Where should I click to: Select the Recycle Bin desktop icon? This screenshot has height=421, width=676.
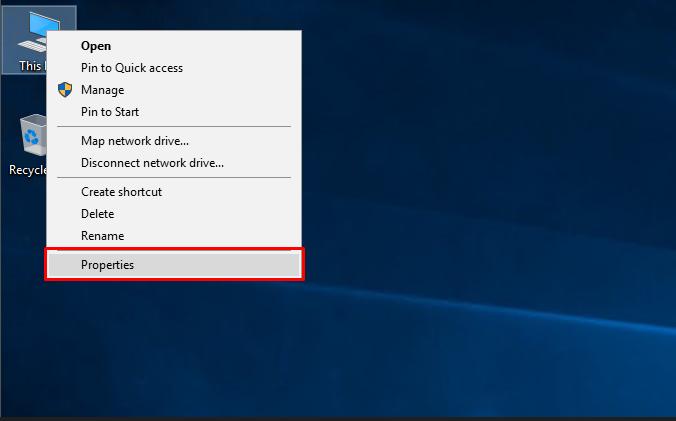click(x=27, y=145)
